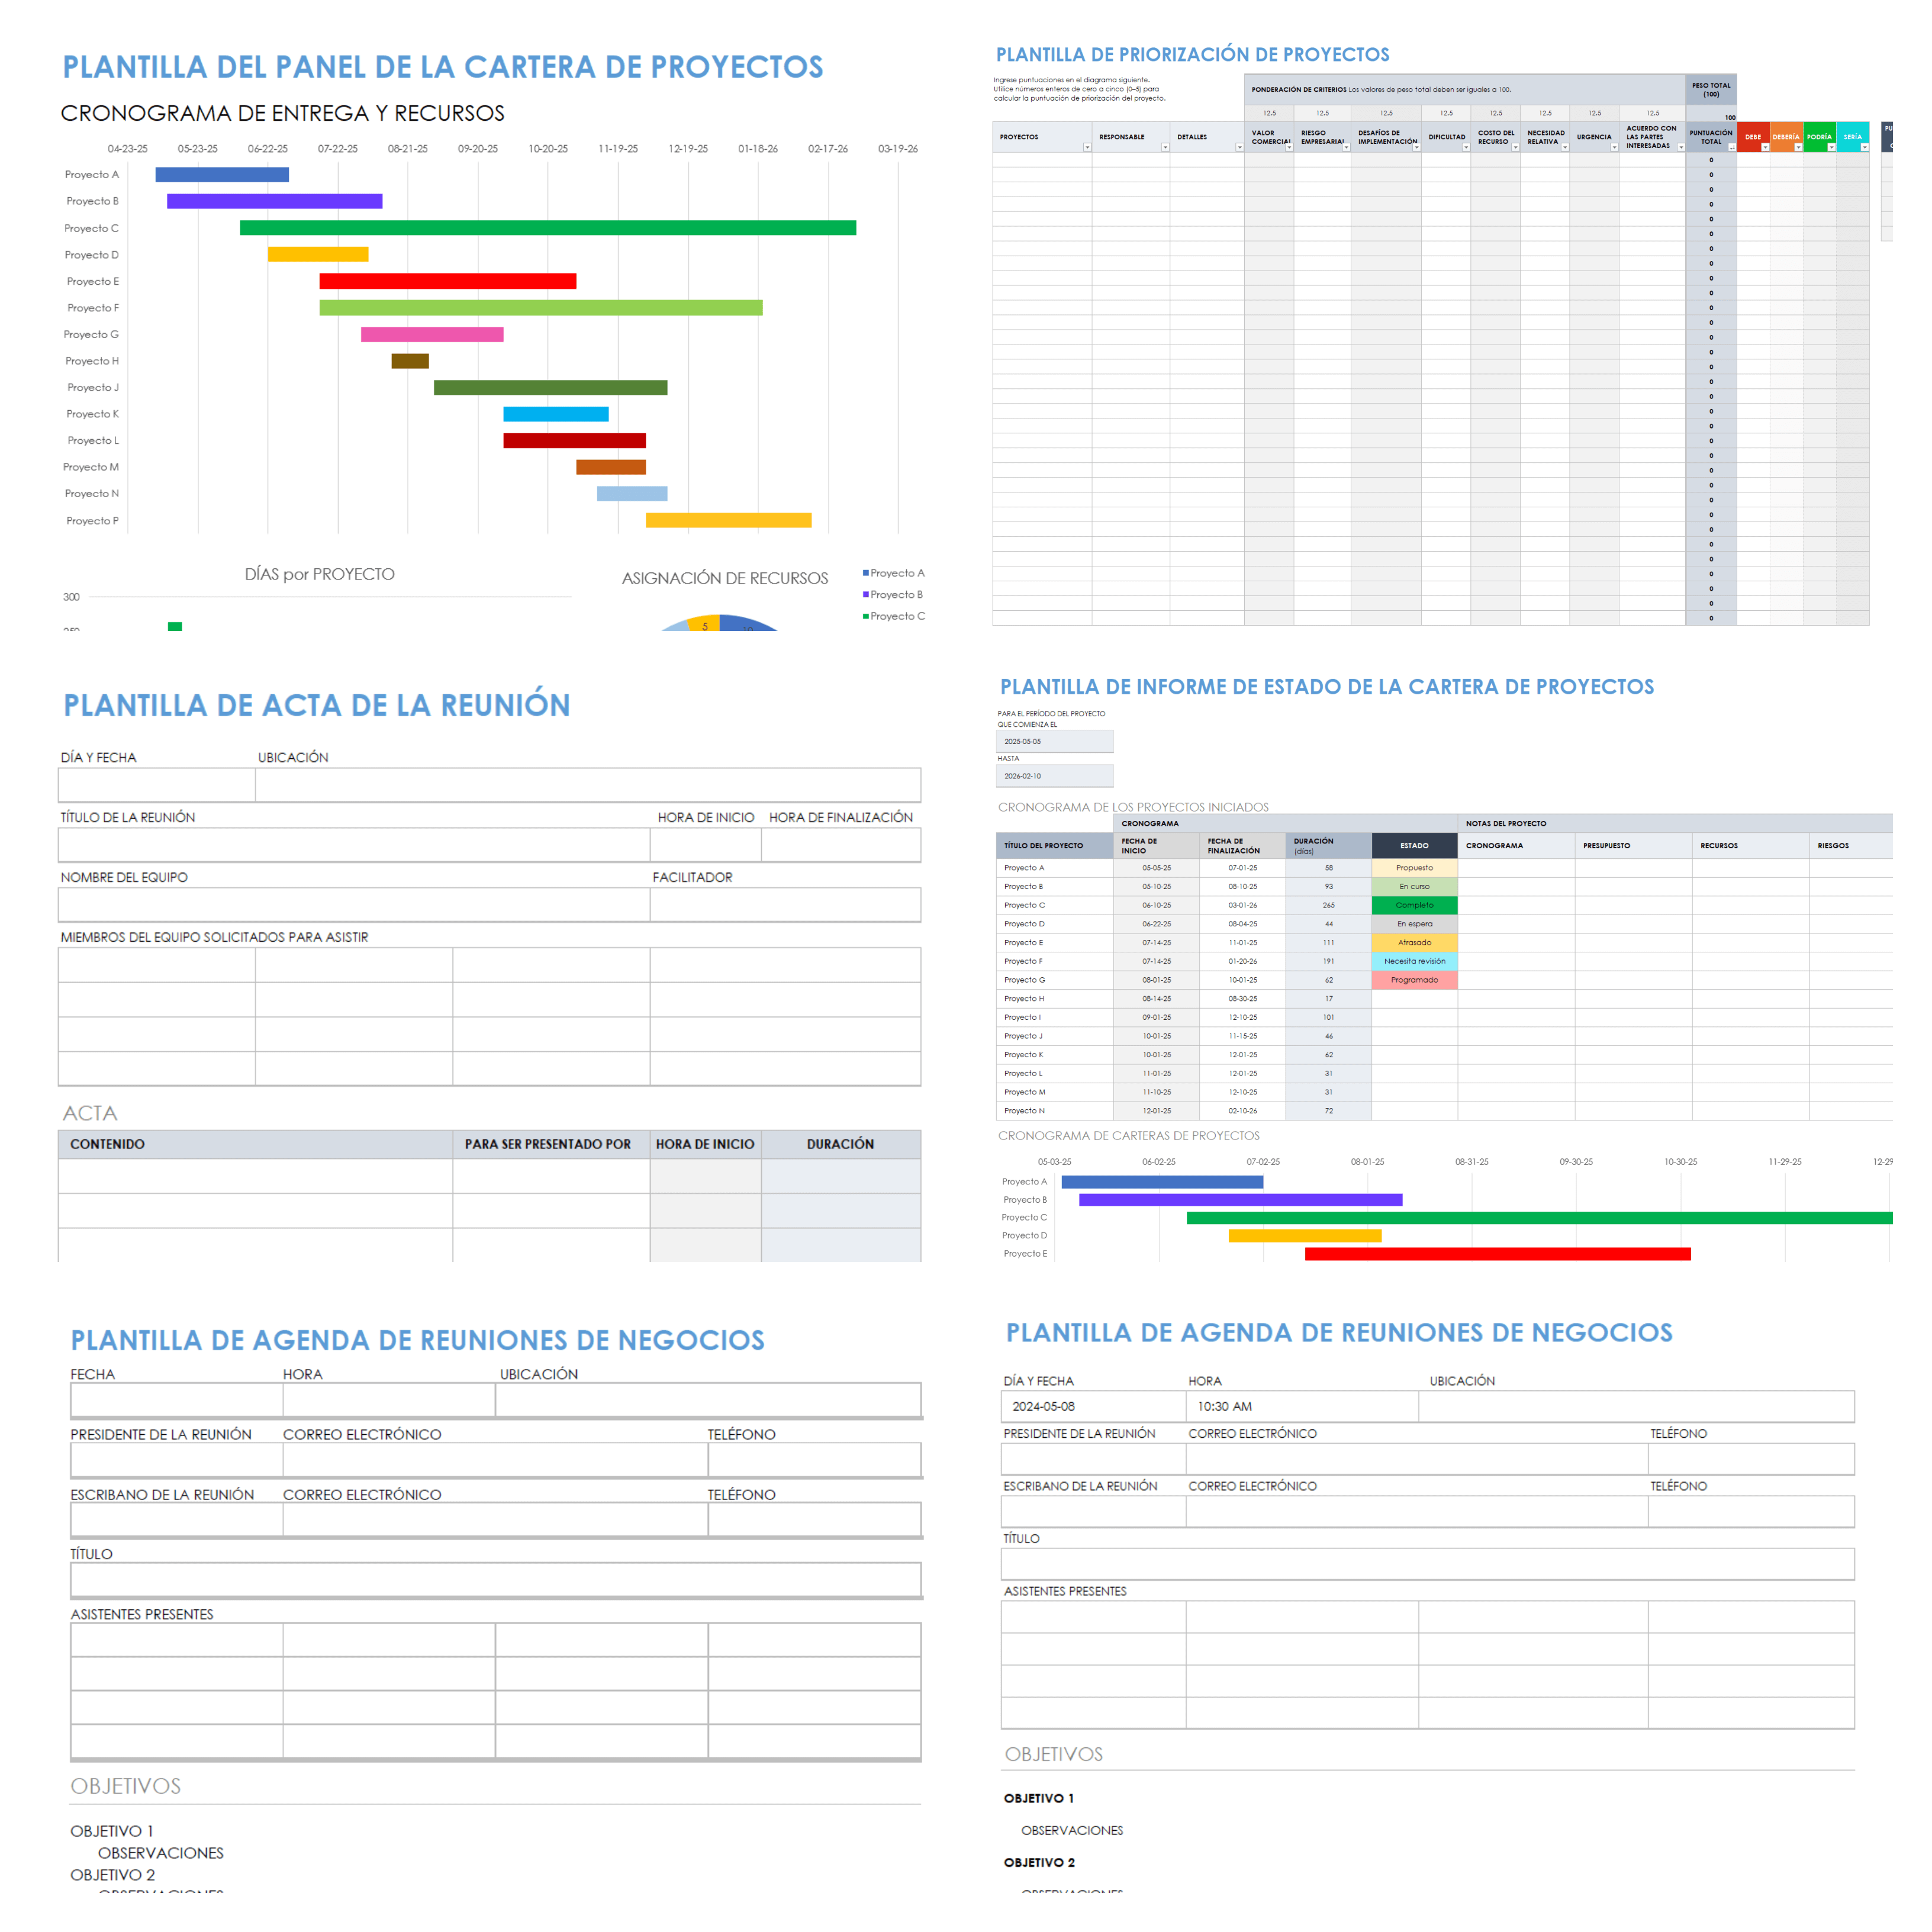The image size is (1932, 1932).
Task: Click the start date field showing 2025-05-05
Action: tap(1055, 741)
